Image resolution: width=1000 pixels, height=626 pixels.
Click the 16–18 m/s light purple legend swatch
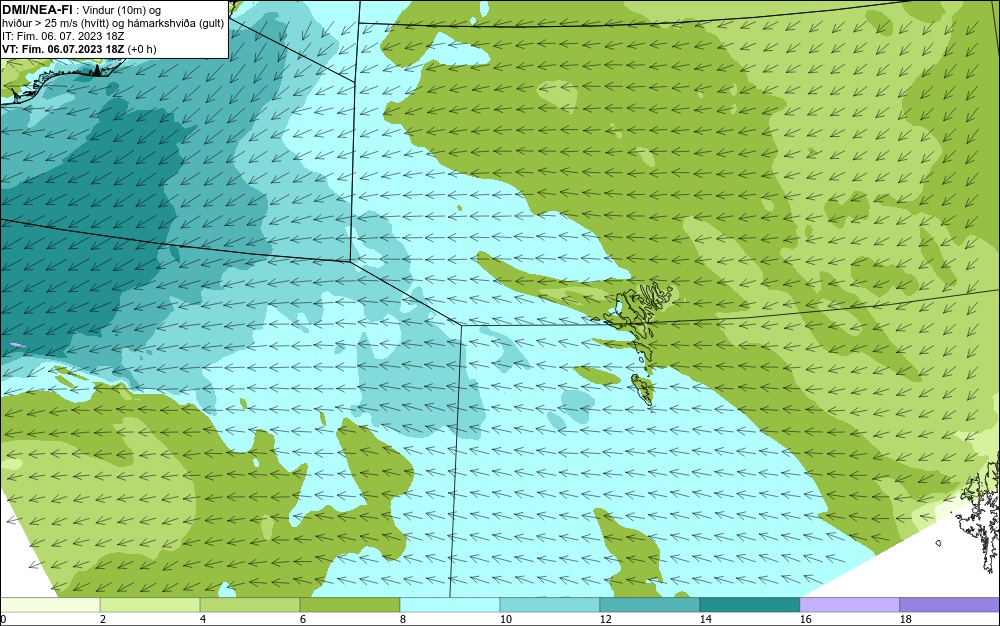pos(849,605)
